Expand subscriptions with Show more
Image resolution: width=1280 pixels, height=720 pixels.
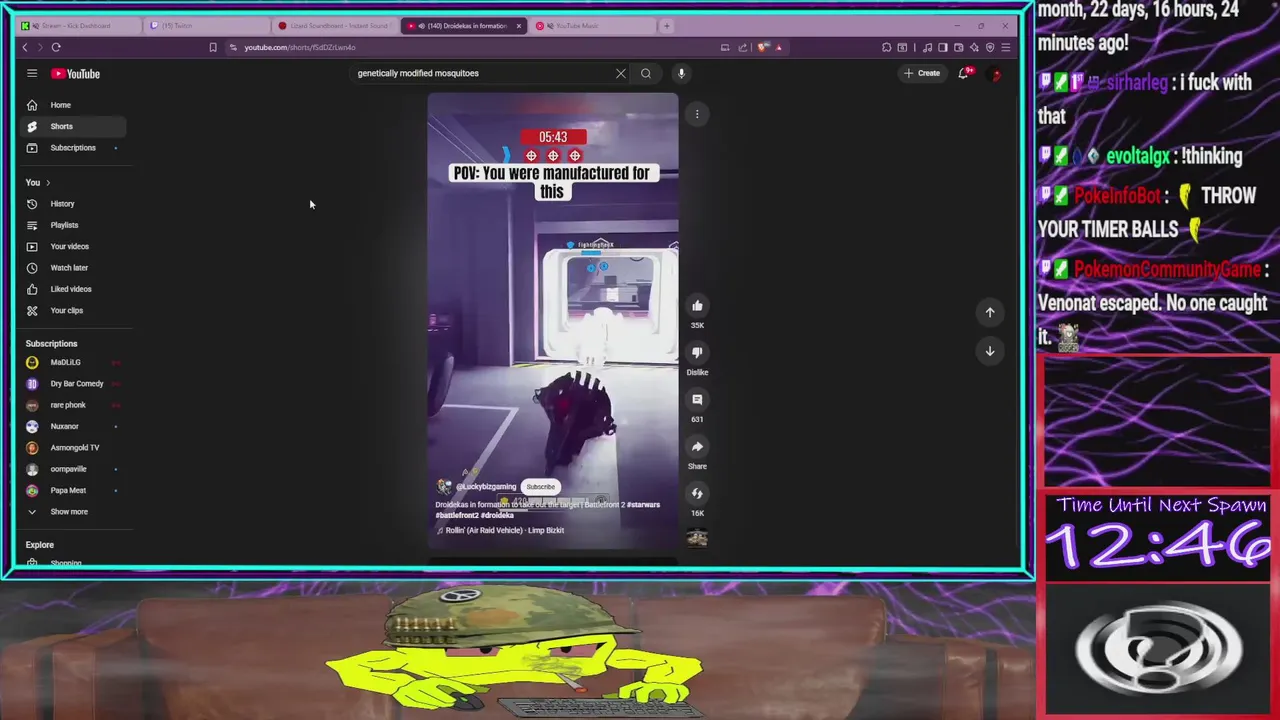pyautogui.click(x=73, y=512)
